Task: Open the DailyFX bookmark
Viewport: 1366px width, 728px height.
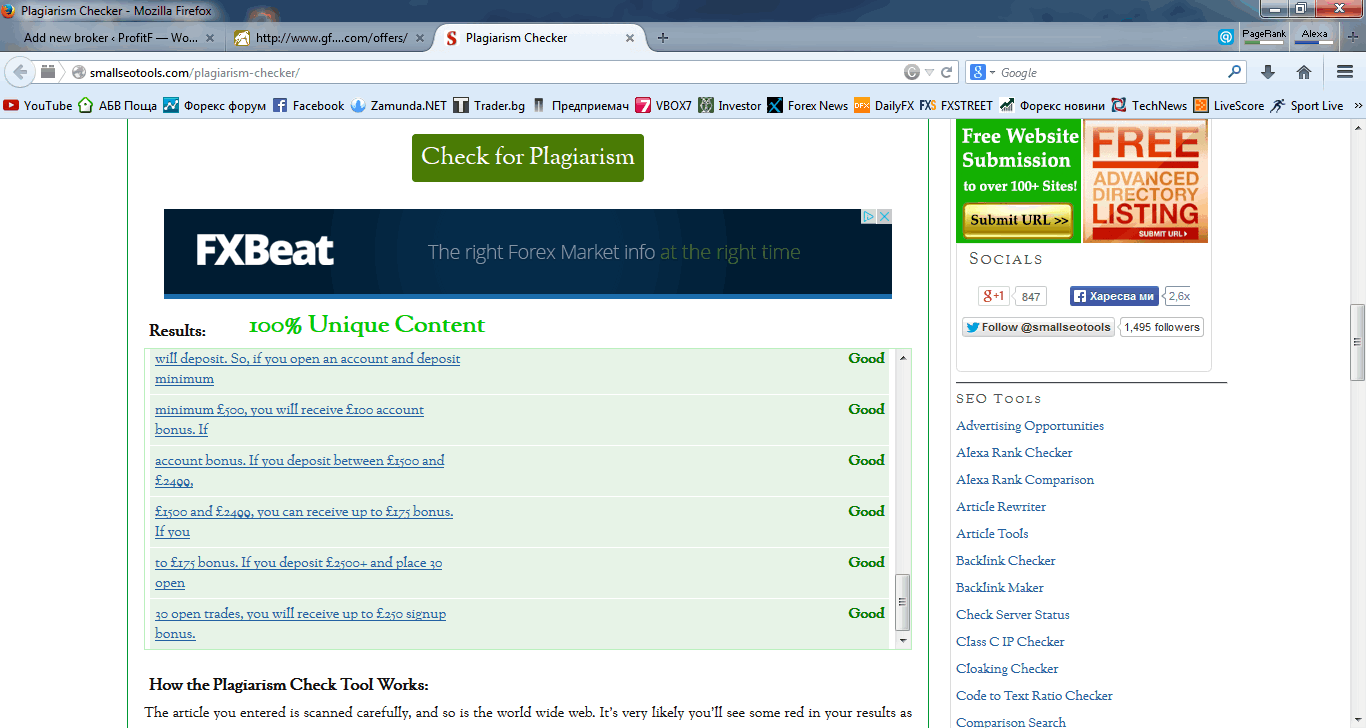Action: (885, 105)
